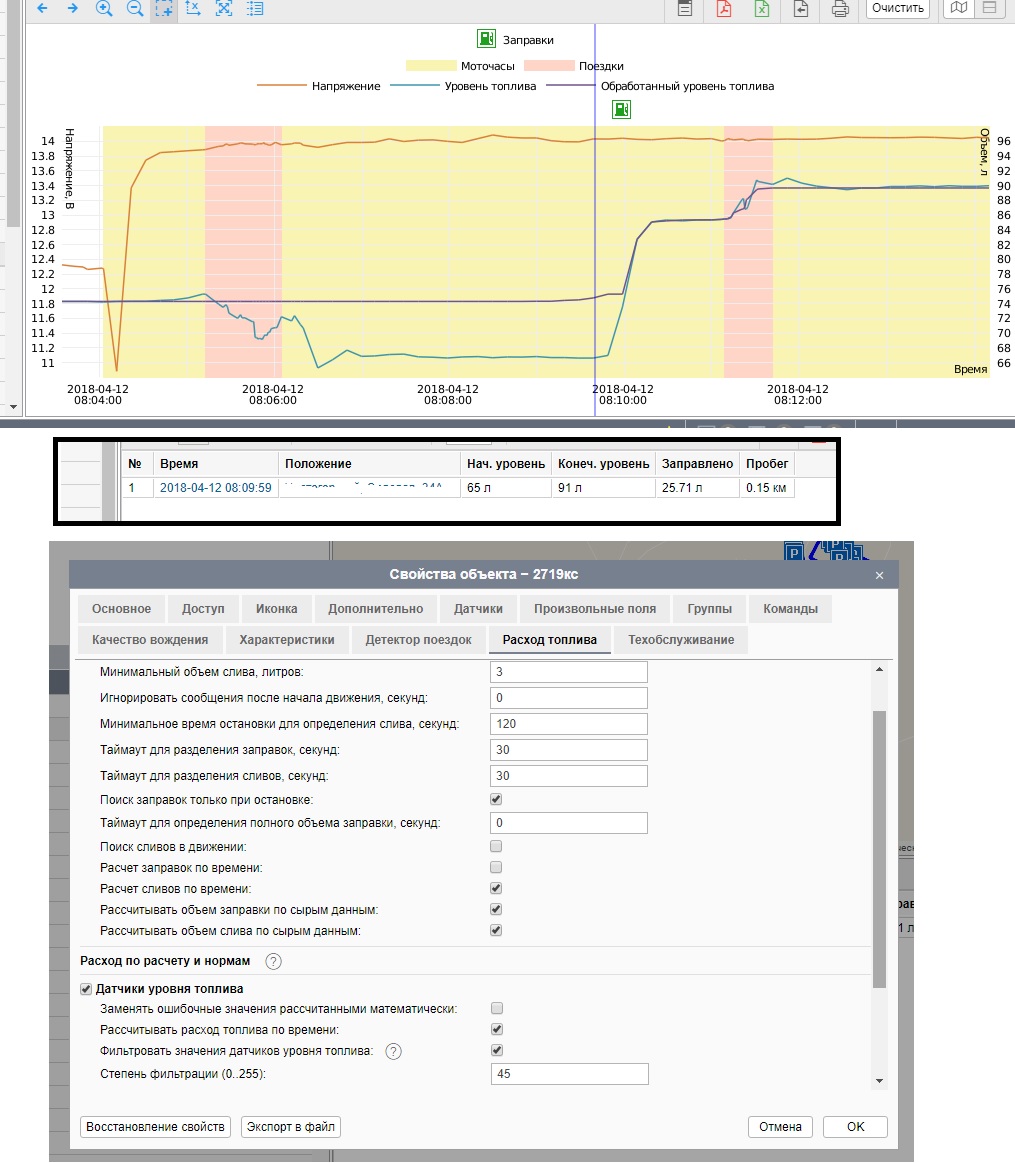Image resolution: width=1015 pixels, height=1163 pixels.
Task: Click the 'Очистить' button
Action: [897, 9]
